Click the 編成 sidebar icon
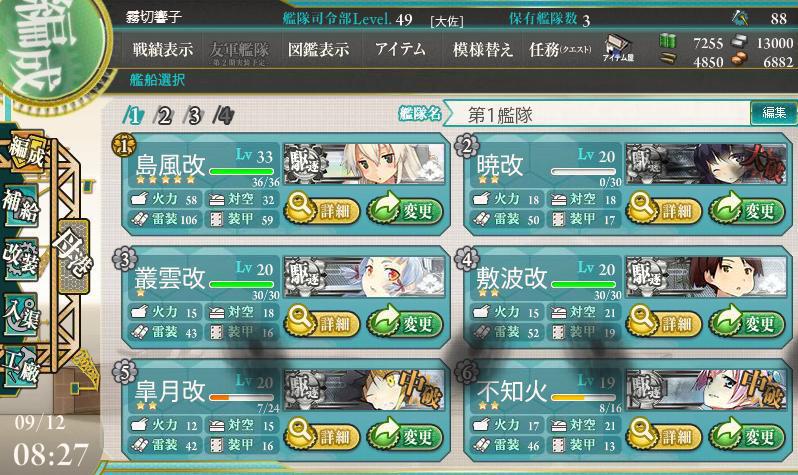 coord(24,151)
